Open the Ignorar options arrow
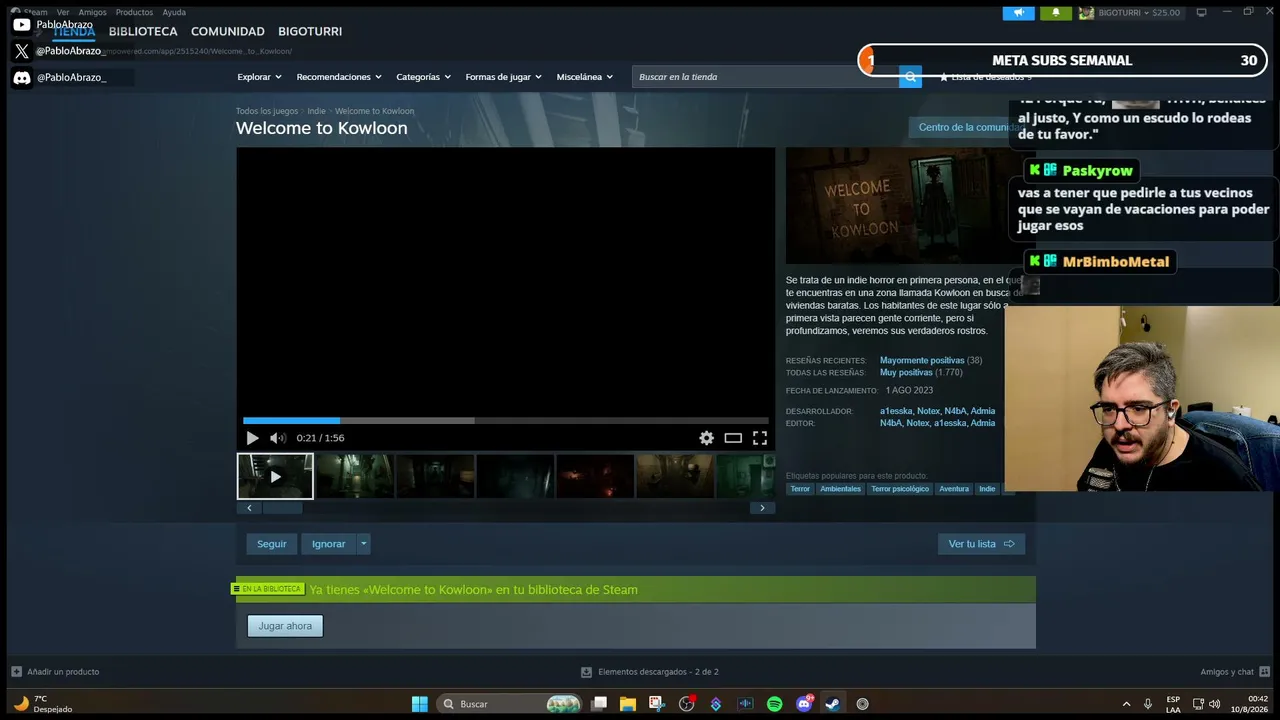Image resolution: width=1280 pixels, height=720 pixels. [x=364, y=544]
